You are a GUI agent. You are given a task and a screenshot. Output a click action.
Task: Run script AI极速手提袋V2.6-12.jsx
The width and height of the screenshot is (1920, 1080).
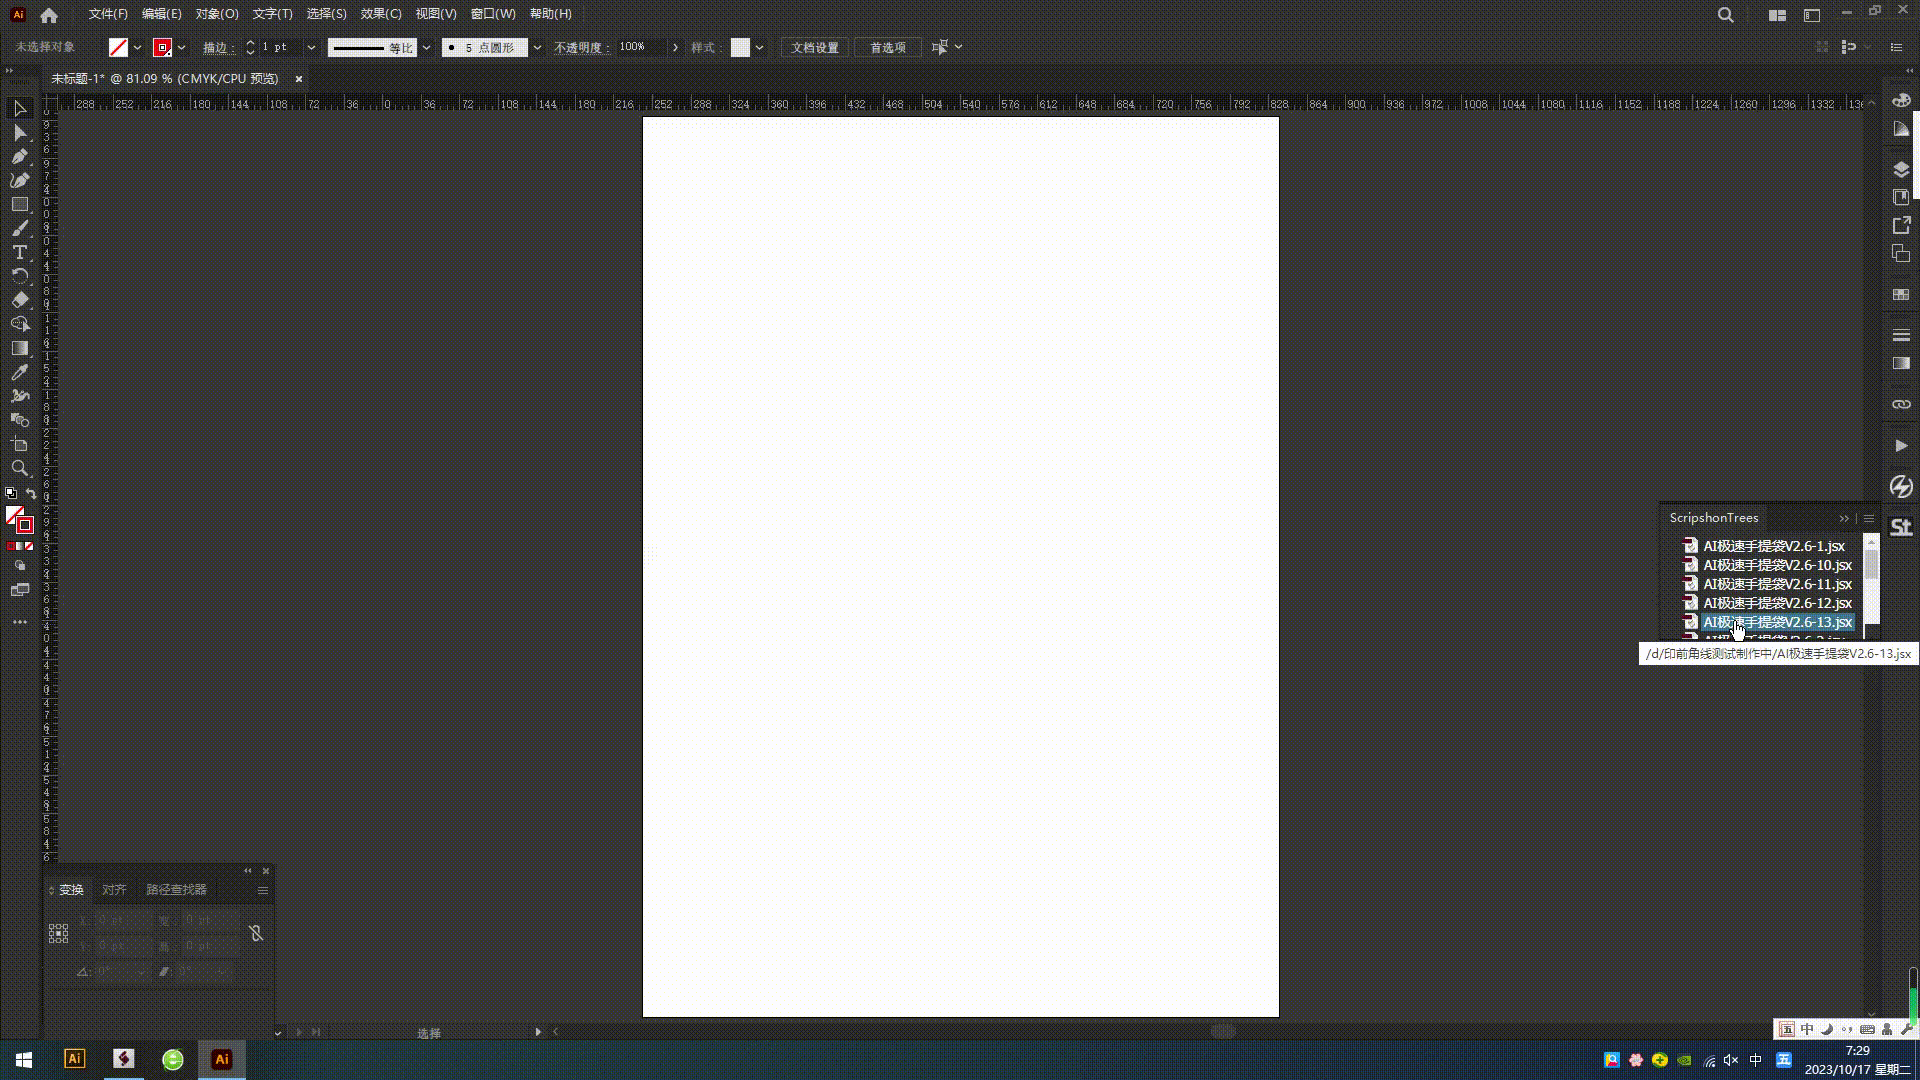[1777, 603]
